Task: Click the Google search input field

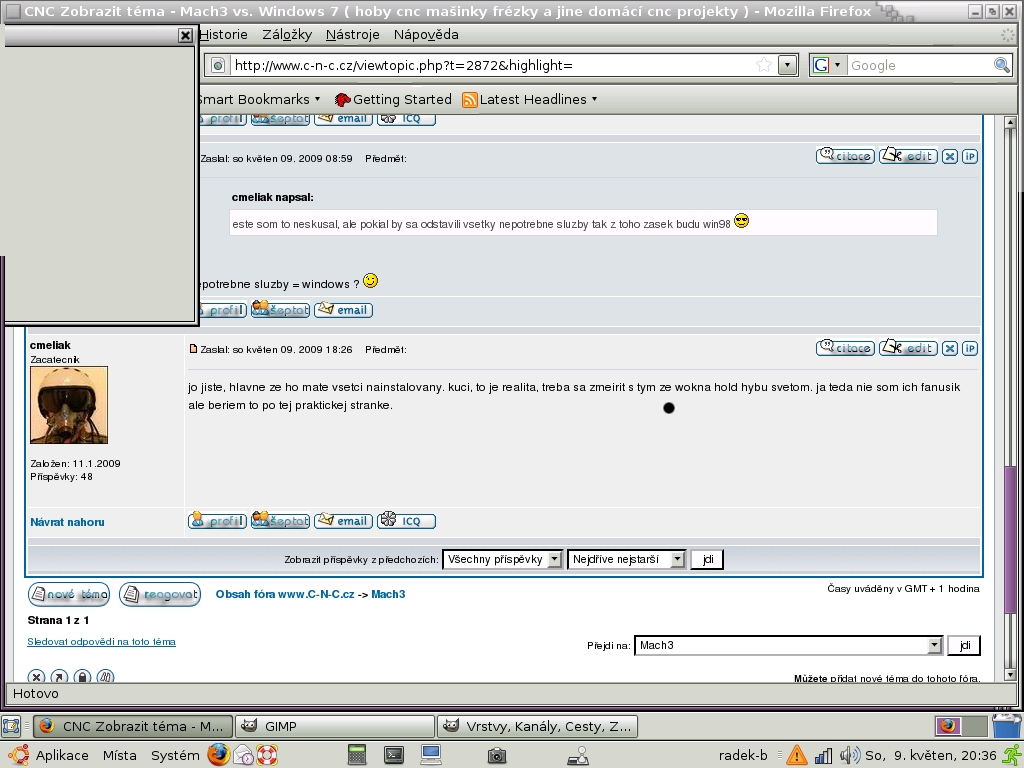Action: [x=918, y=65]
